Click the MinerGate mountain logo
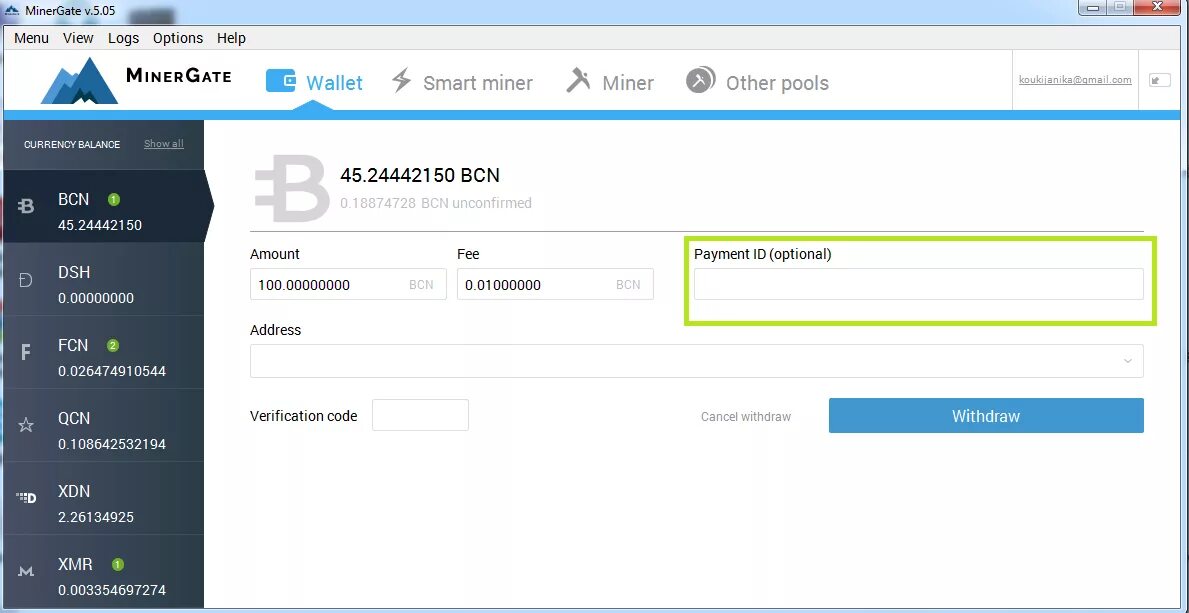 click(x=79, y=80)
